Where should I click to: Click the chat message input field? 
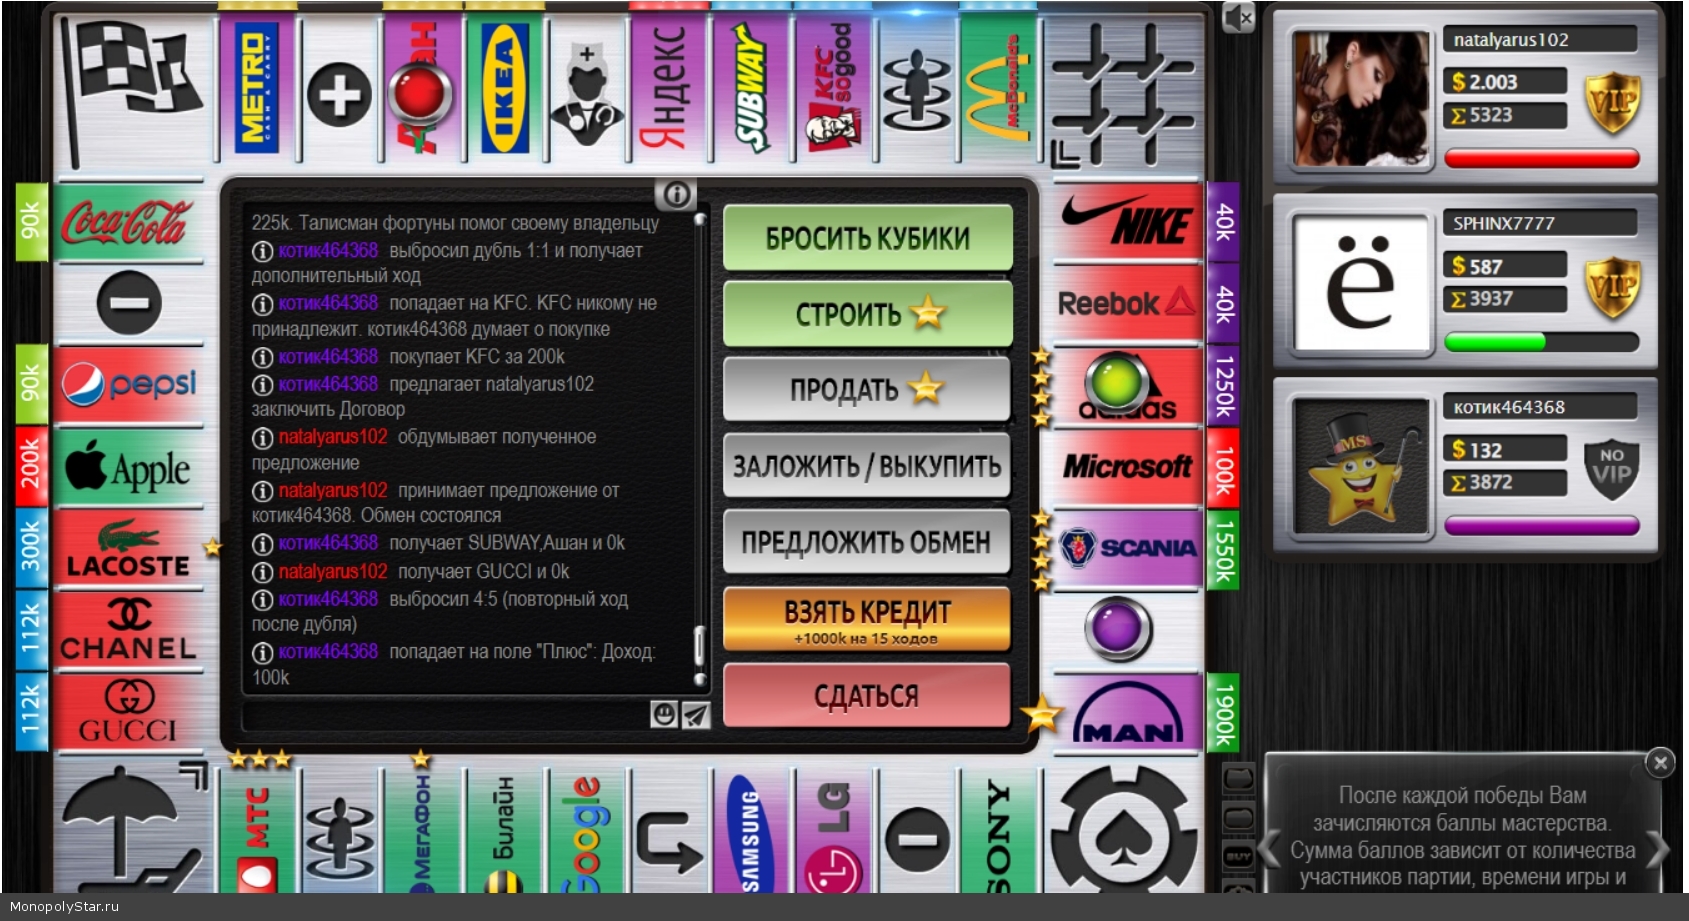446,714
